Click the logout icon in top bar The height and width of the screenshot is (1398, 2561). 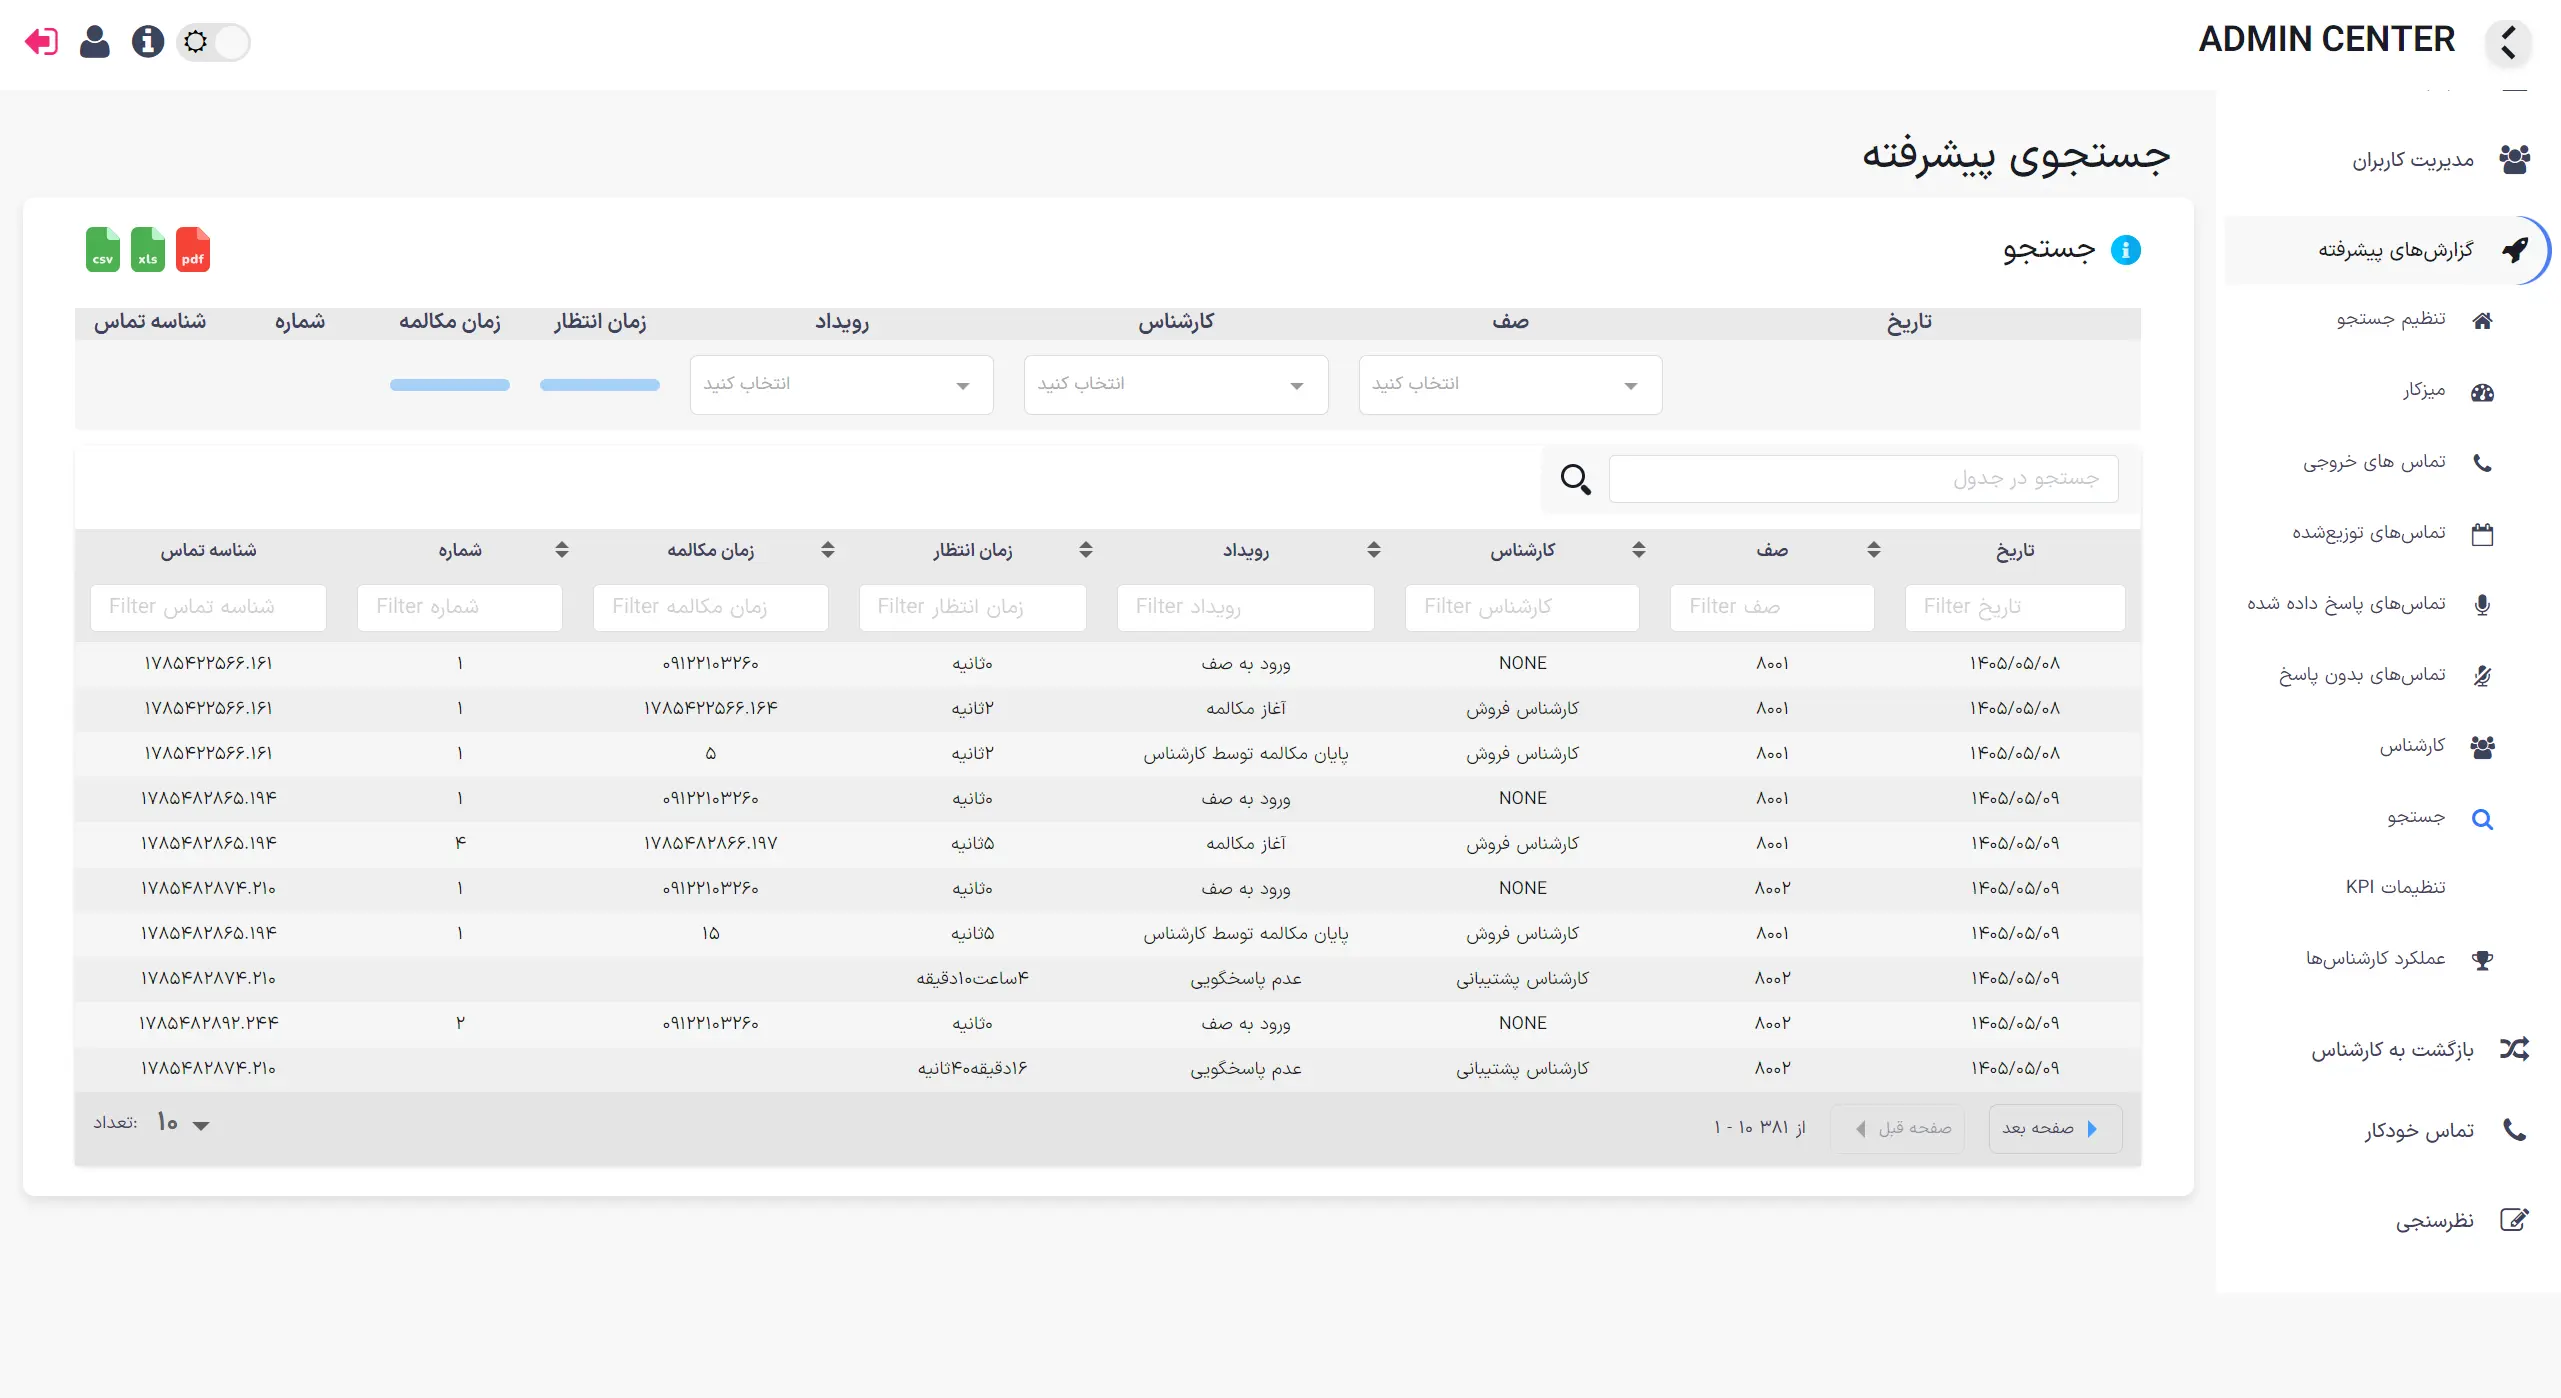click(x=42, y=42)
